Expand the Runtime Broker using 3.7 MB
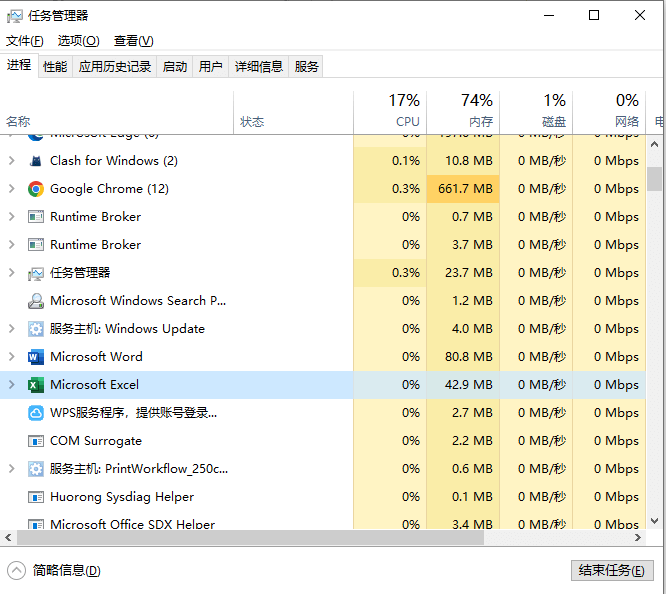666x594 pixels. [x=11, y=245]
